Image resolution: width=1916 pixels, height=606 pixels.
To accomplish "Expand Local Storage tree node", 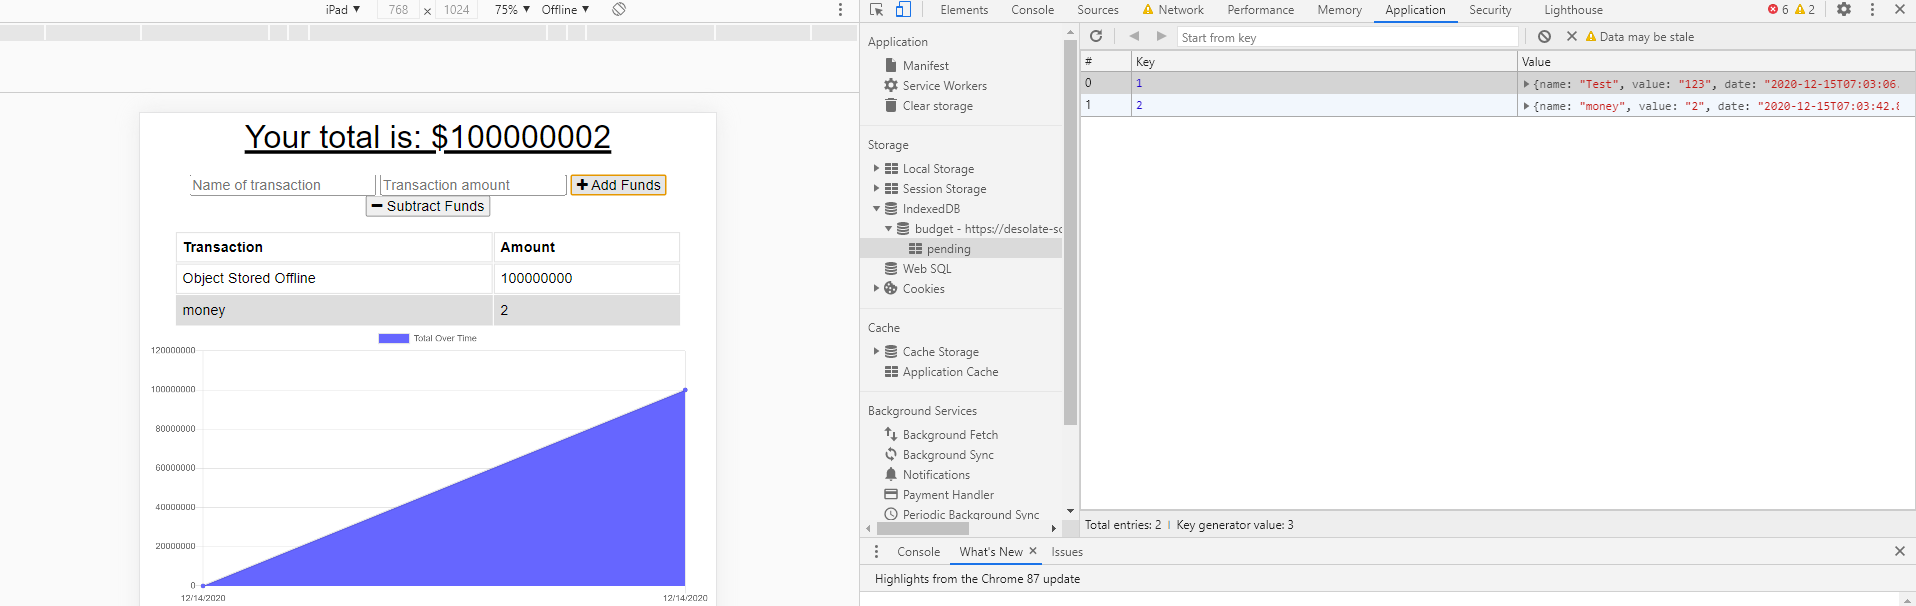I will (x=876, y=169).
